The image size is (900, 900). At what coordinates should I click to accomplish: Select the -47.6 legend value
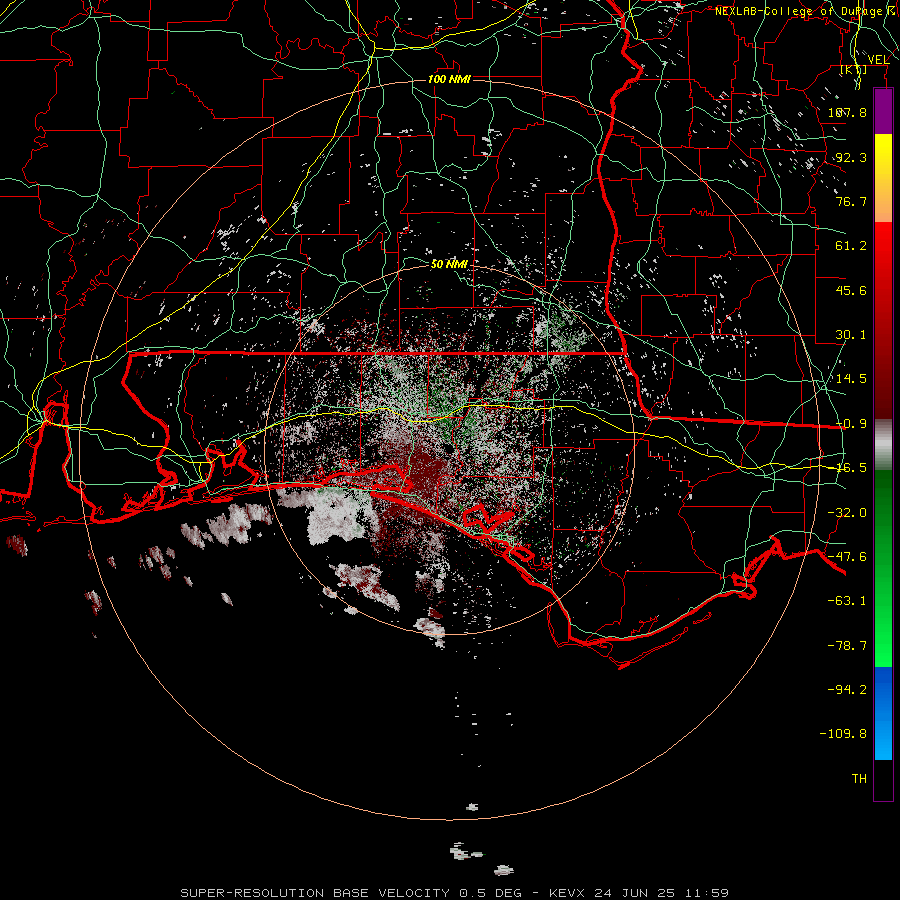[847, 557]
